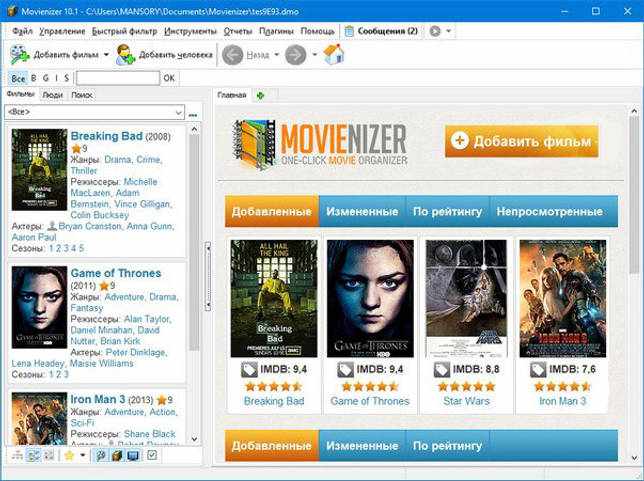Screen dimensions: 644x481
Task: Click the grey round icon after Сообщения
Action: pos(435,31)
